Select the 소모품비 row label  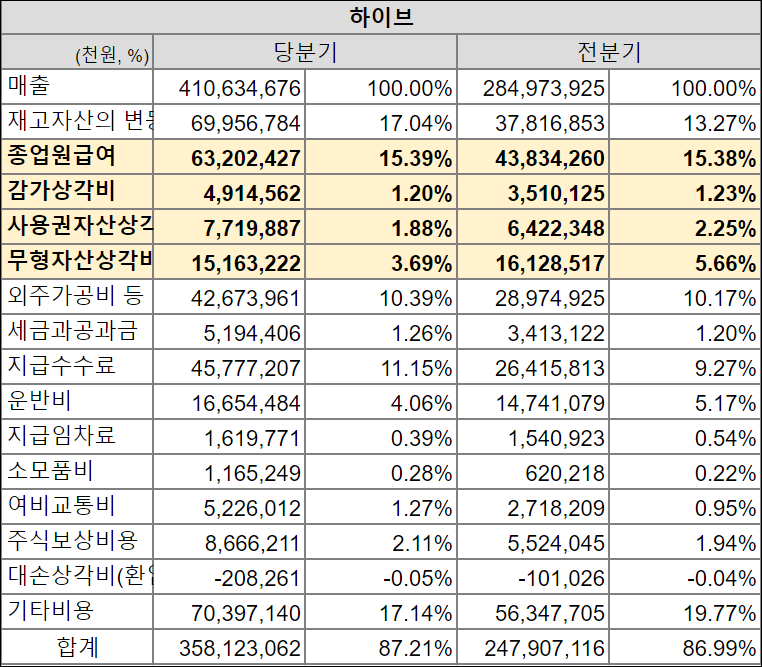pos(77,471)
